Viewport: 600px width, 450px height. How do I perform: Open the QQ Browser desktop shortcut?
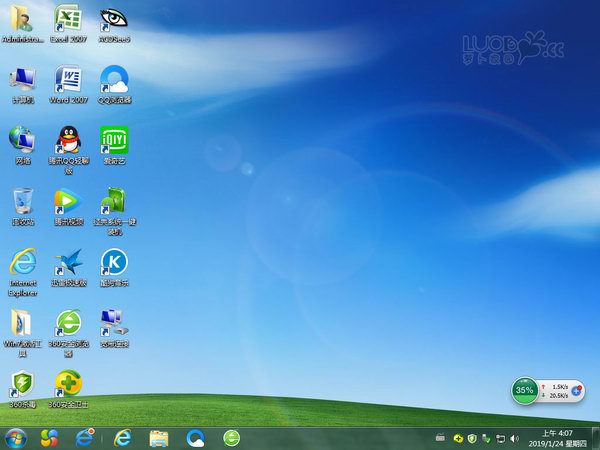(x=114, y=85)
